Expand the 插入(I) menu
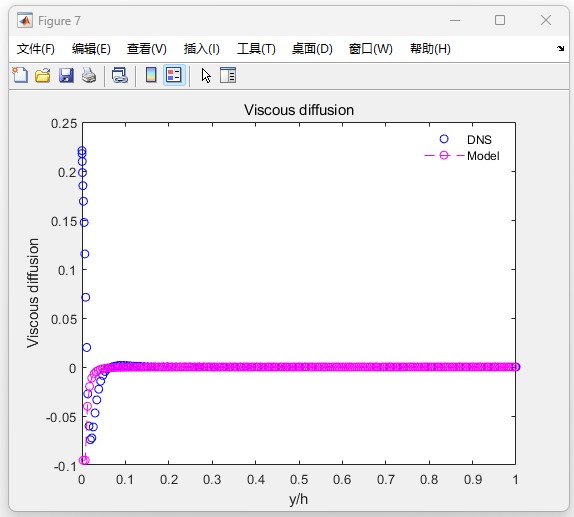Image resolution: width=574 pixels, height=517 pixels. click(202, 49)
